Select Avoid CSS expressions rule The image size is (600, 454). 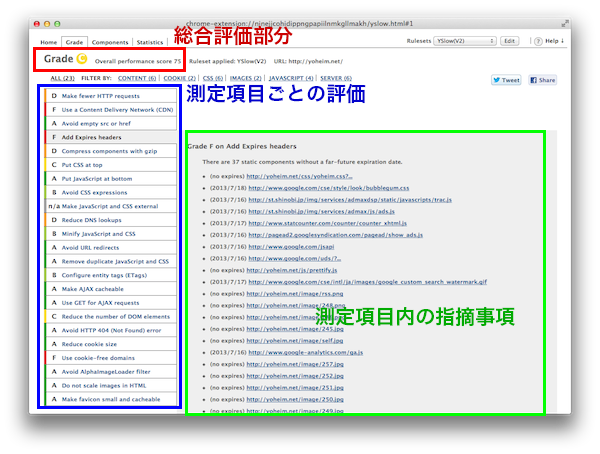point(111,193)
